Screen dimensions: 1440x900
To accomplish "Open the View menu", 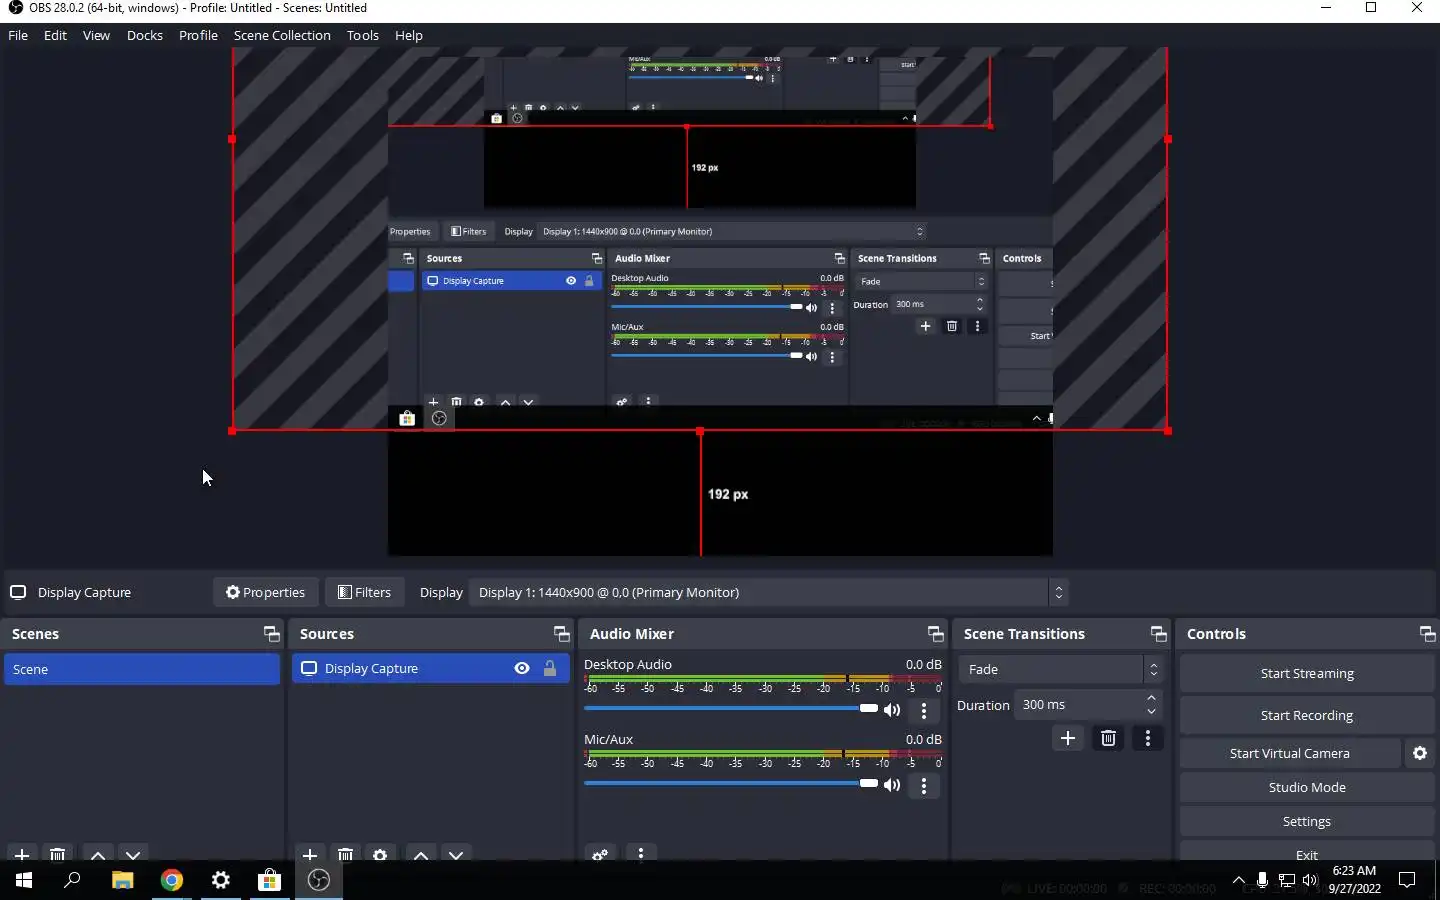I will 96,35.
